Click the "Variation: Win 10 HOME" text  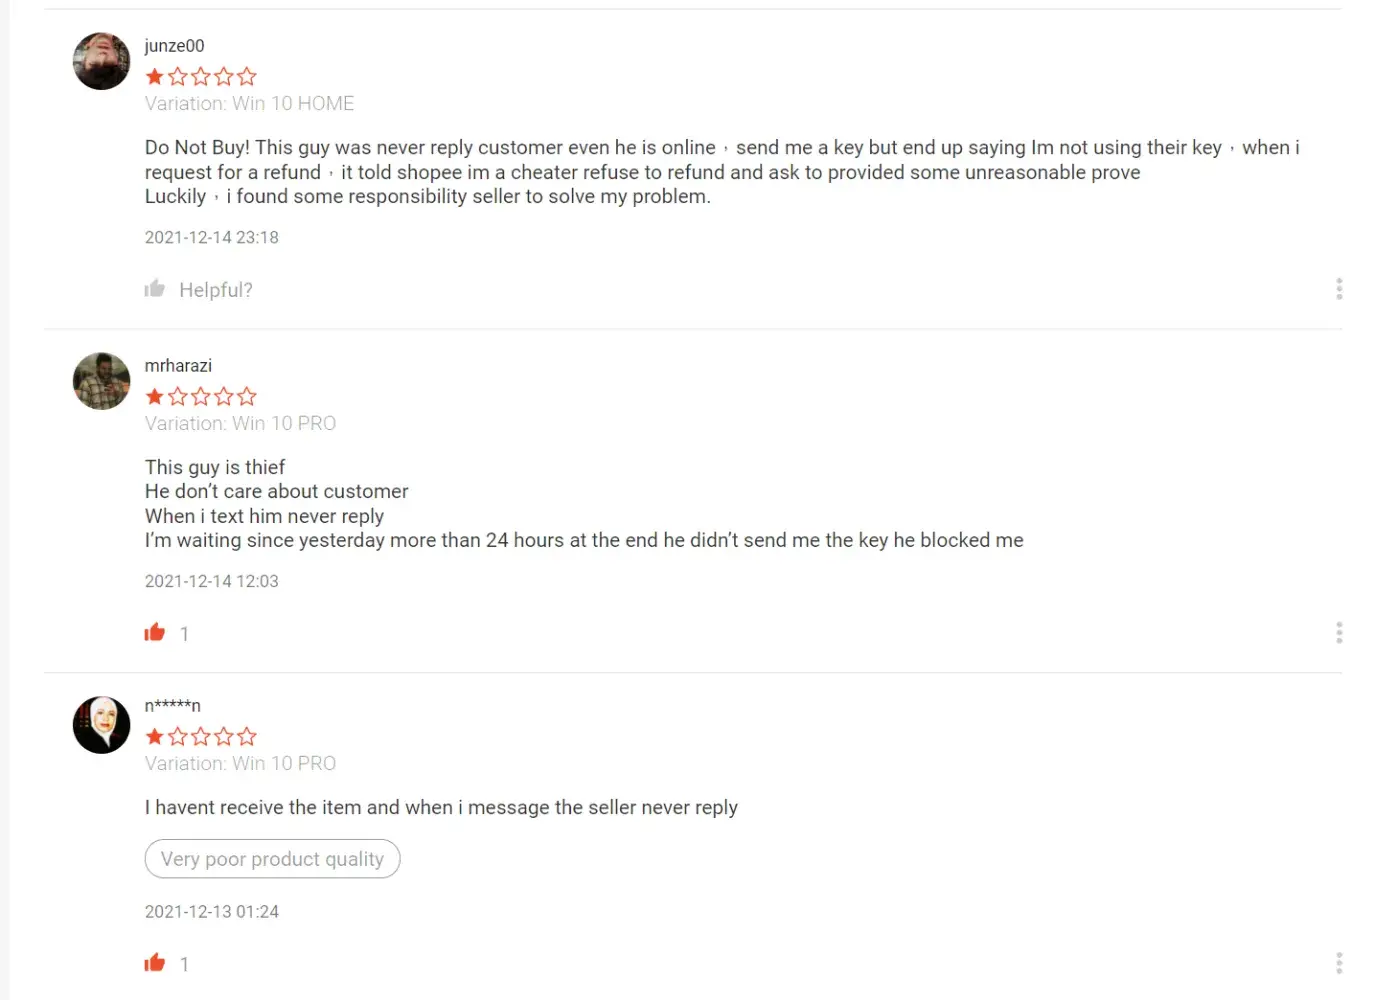pos(249,103)
